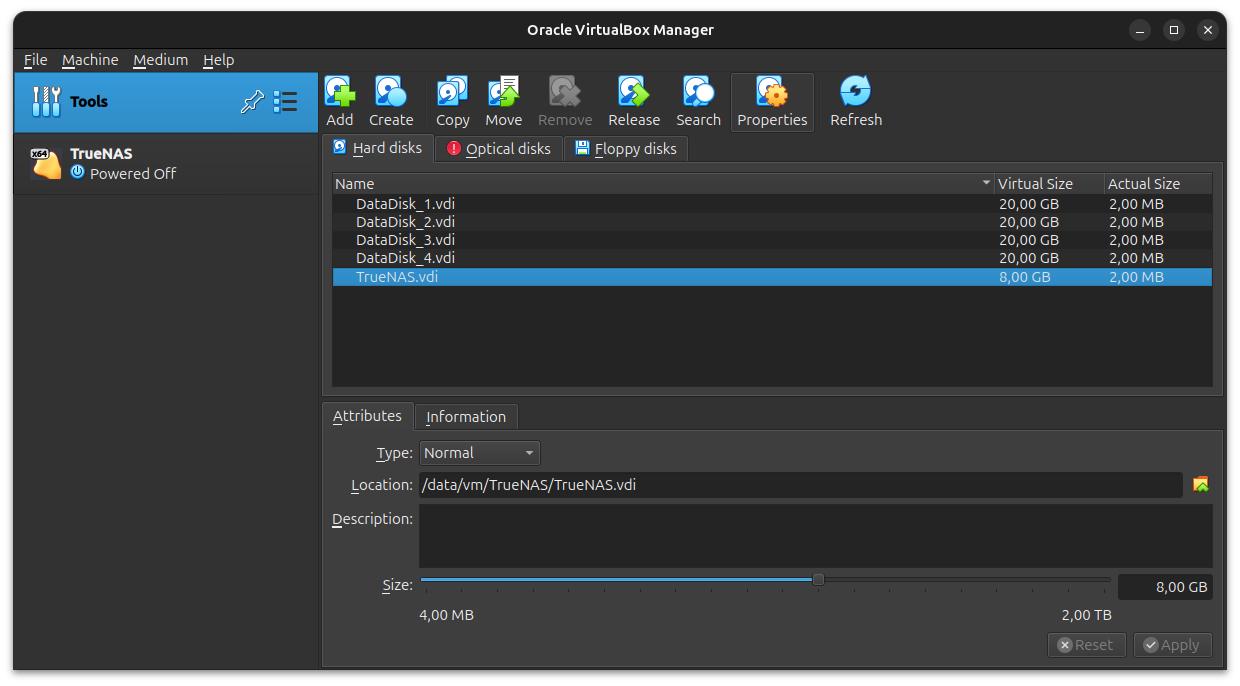The width and height of the screenshot is (1240, 686).
Task: Click the disk Size slider handle
Action: point(818,580)
